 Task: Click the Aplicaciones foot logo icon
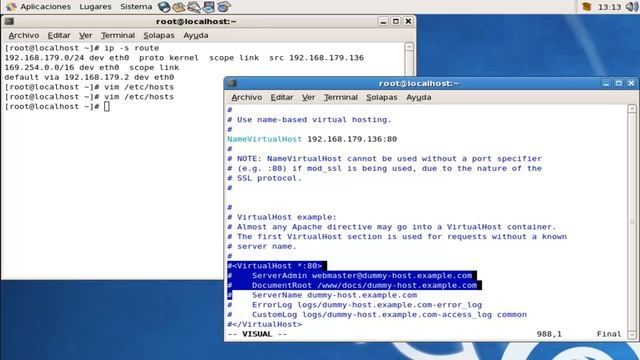pos(11,7)
